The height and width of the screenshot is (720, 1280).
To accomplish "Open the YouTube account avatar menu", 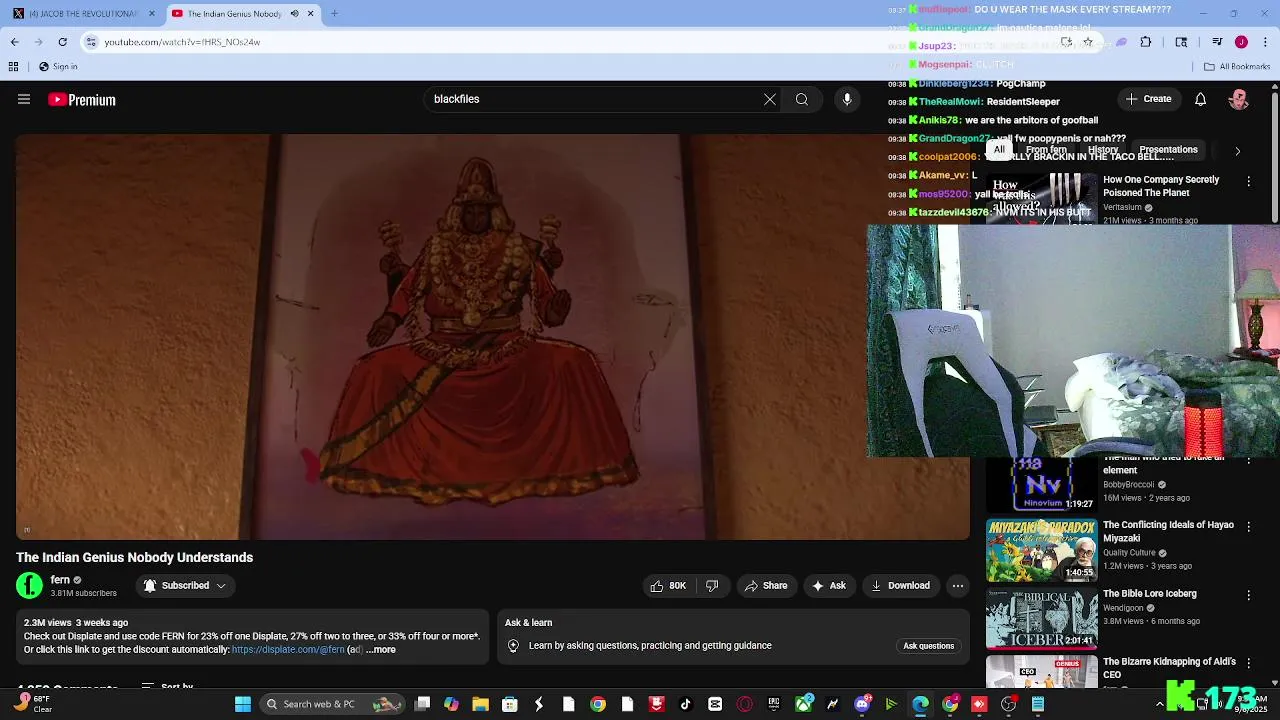I will tap(1239, 99).
